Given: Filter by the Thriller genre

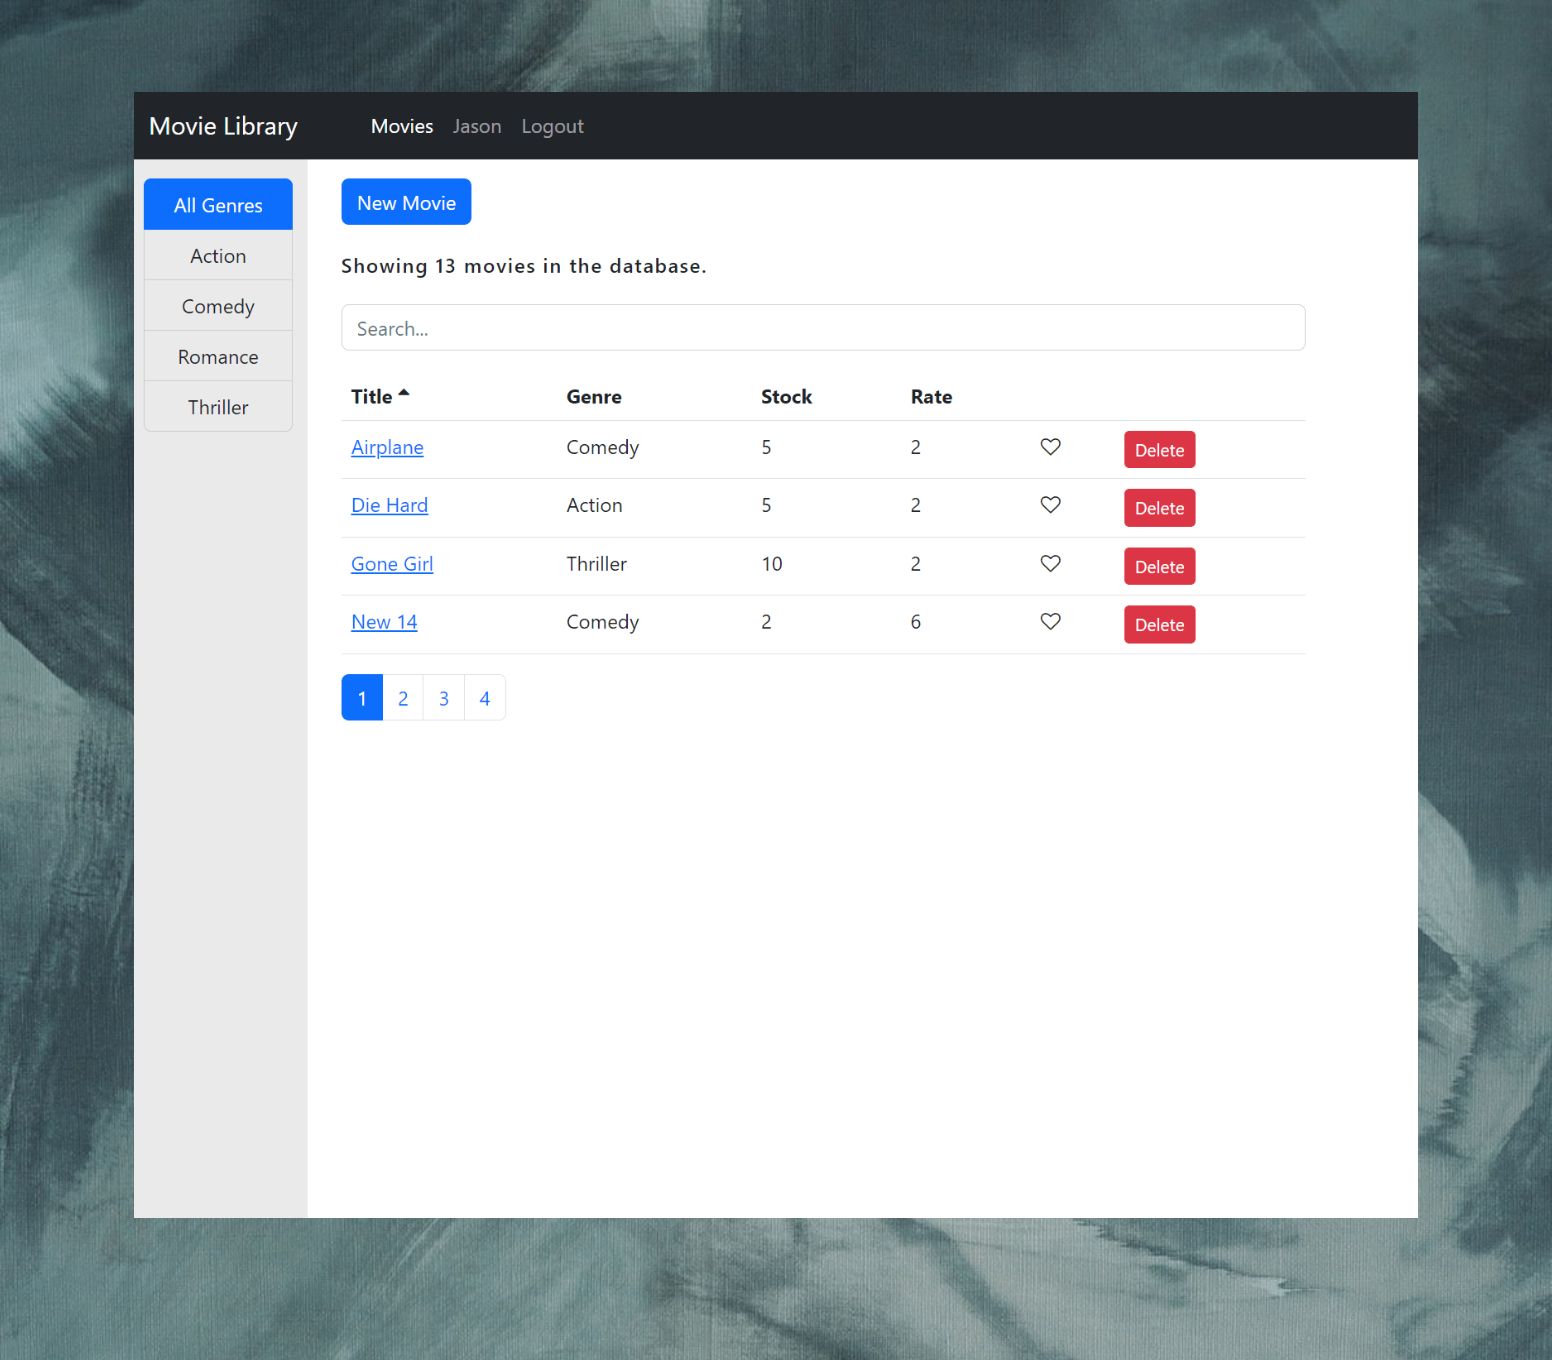Looking at the screenshot, I should click(217, 407).
